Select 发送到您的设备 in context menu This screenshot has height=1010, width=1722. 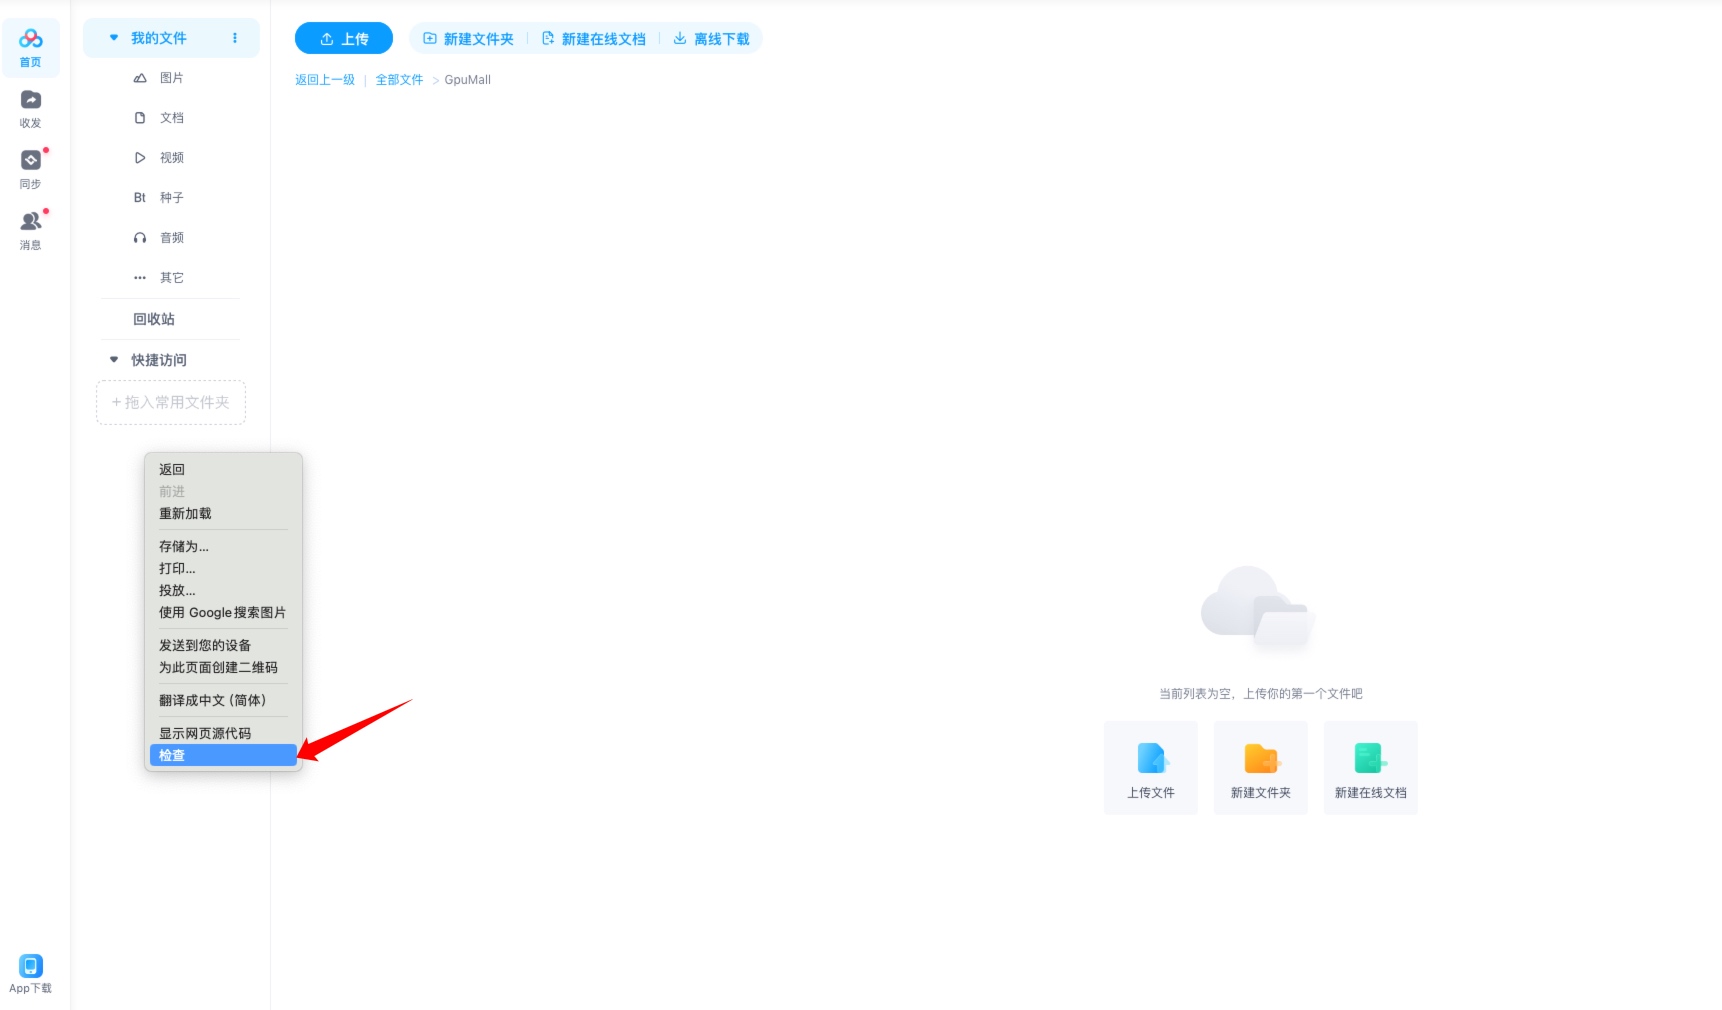[223, 645]
